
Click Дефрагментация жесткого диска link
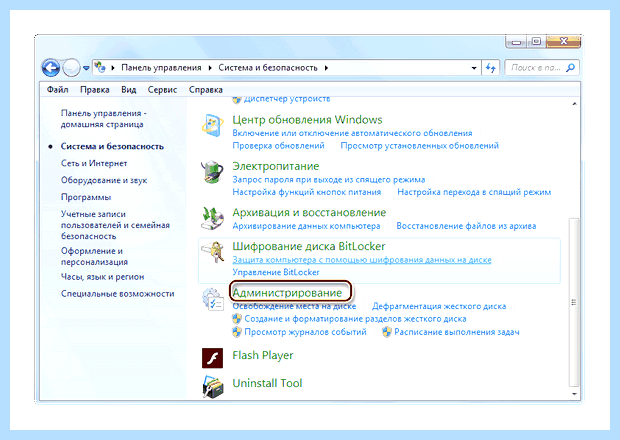tap(439, 306)
